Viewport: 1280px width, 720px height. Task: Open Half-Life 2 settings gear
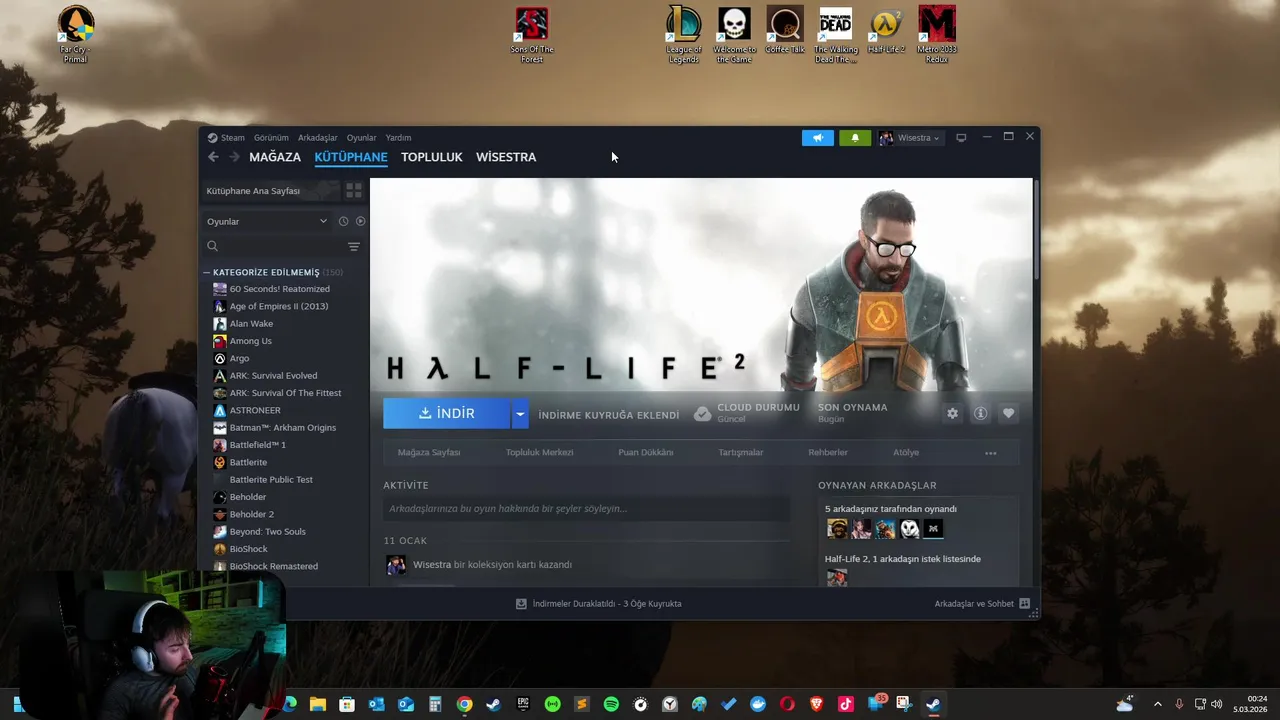[952, 413]
